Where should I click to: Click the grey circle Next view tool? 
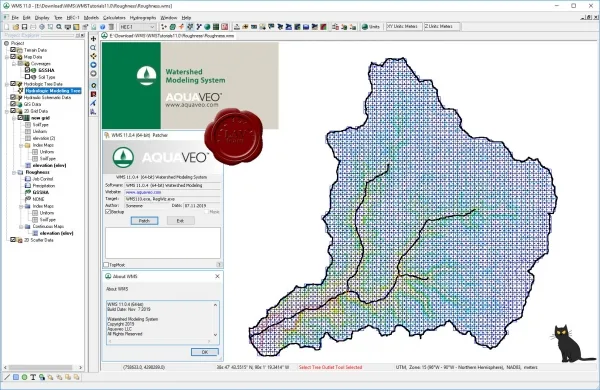coord(93,73)
